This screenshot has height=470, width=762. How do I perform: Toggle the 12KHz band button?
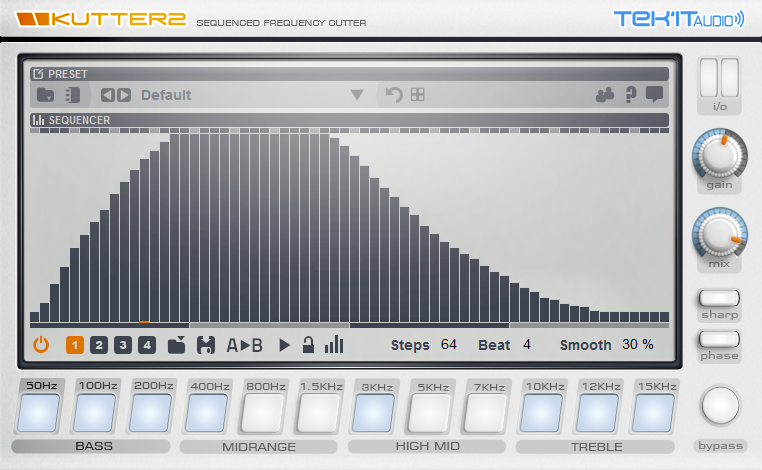tap(598, 412)
